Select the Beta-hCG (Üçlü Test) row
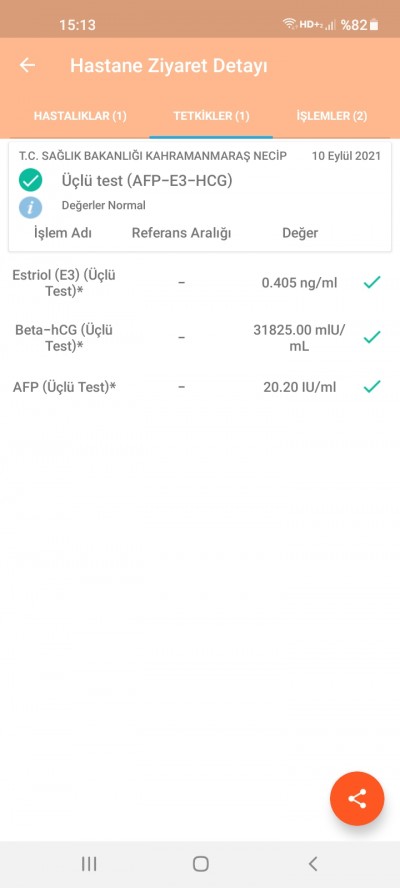 pos(200,338)
